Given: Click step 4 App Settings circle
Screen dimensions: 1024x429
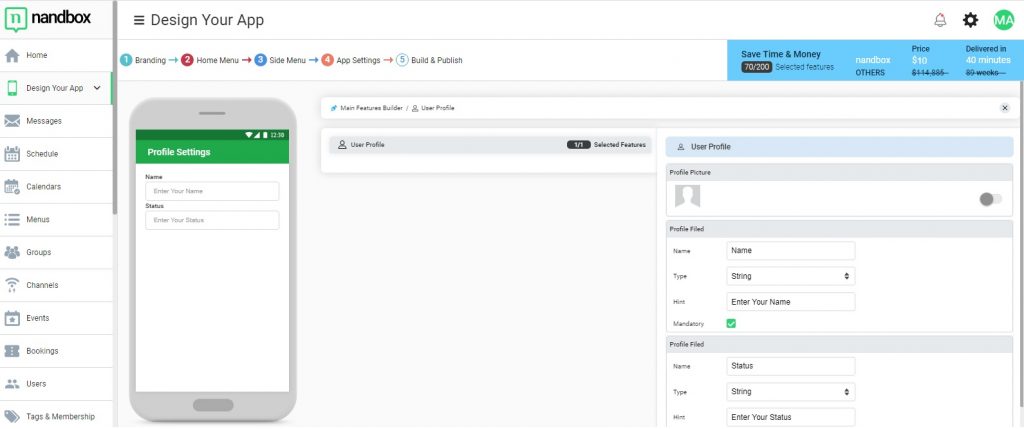Looking at the screenshot, I should pos(327,60).
